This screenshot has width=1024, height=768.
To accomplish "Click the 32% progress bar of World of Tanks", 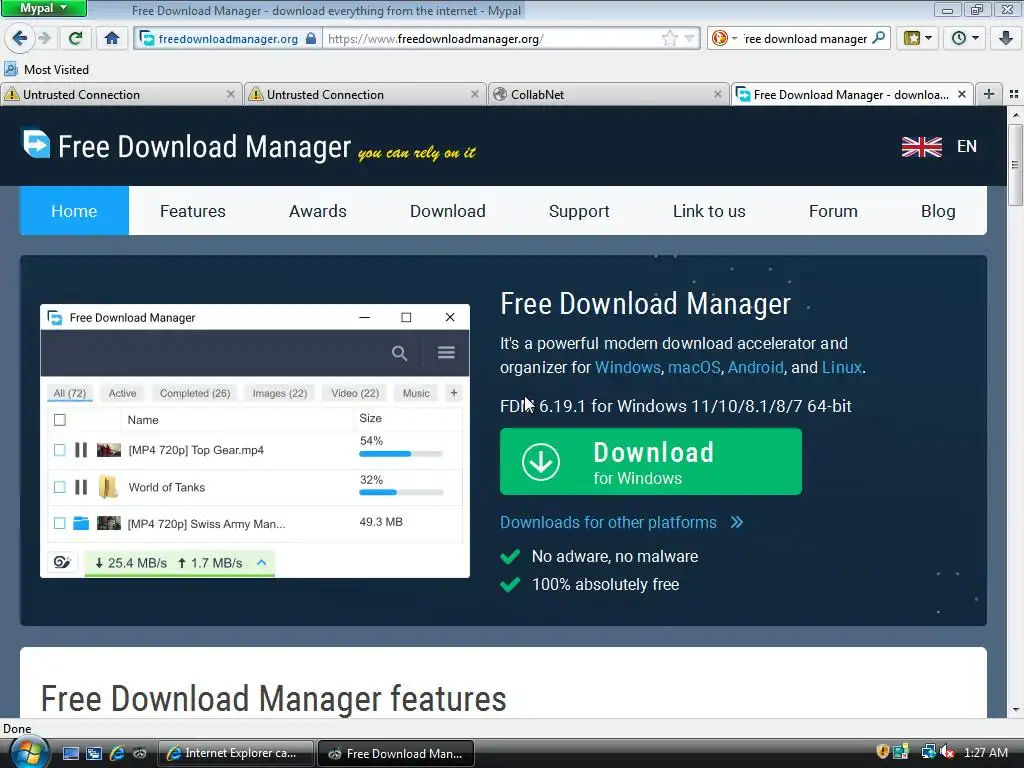I will 400,492.
